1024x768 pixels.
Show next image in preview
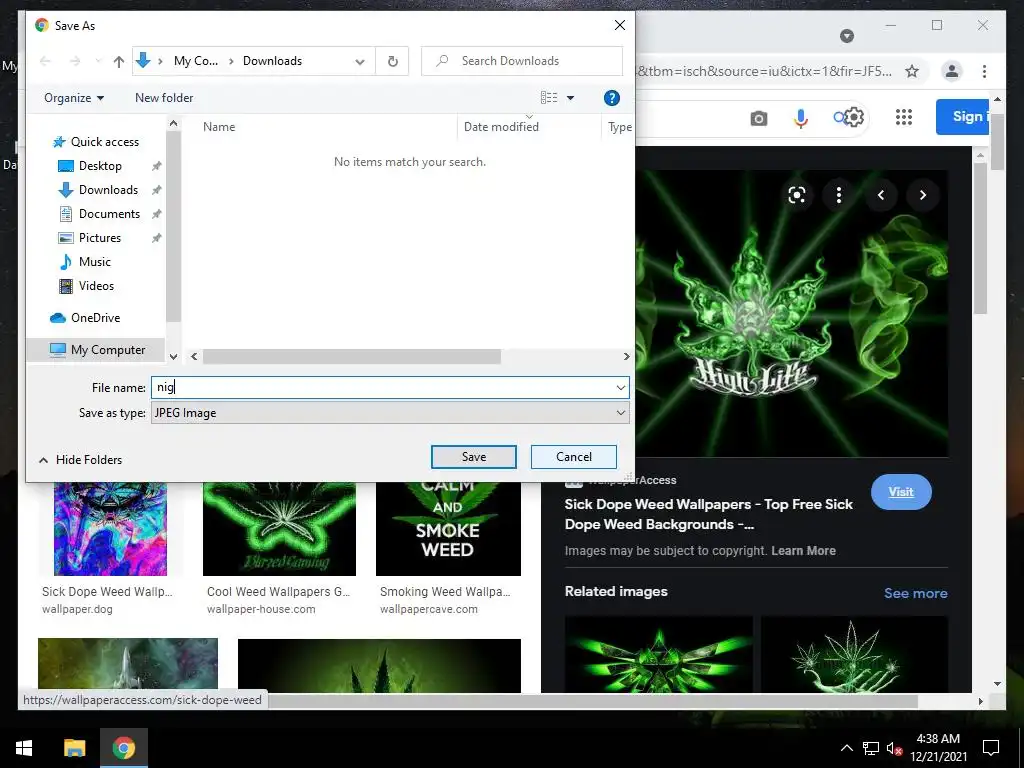pyautogui.click(x=922, y=195)
